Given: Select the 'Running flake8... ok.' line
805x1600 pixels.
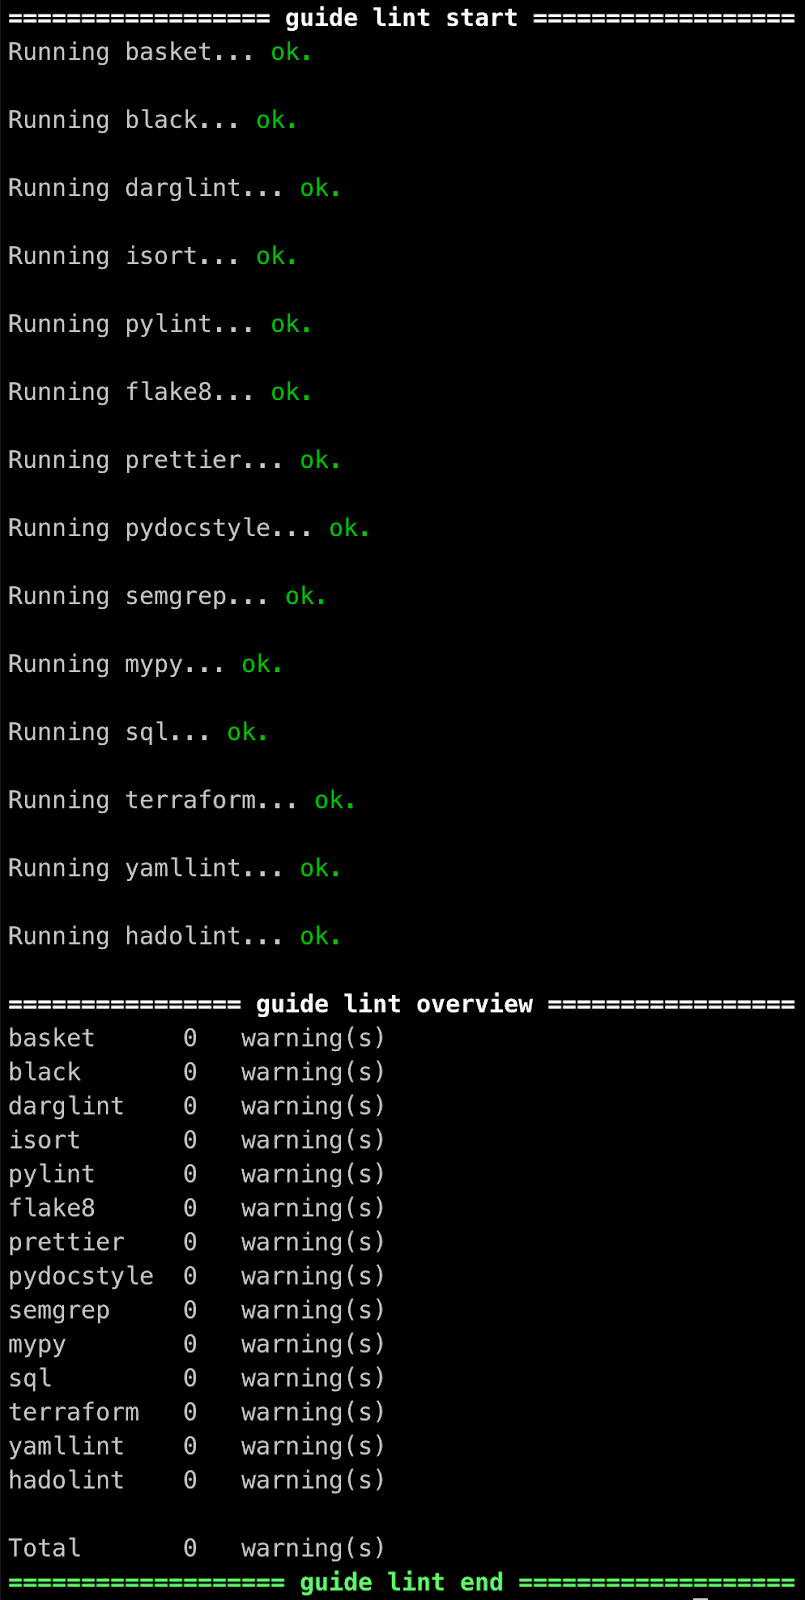Looking at the screenshot, I should pos(160,392).
